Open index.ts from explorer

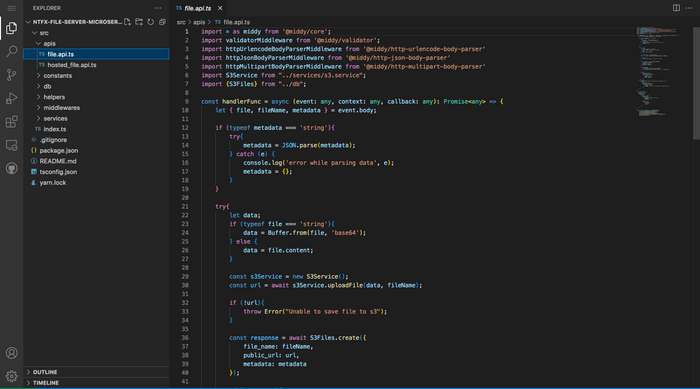point(96,129)
